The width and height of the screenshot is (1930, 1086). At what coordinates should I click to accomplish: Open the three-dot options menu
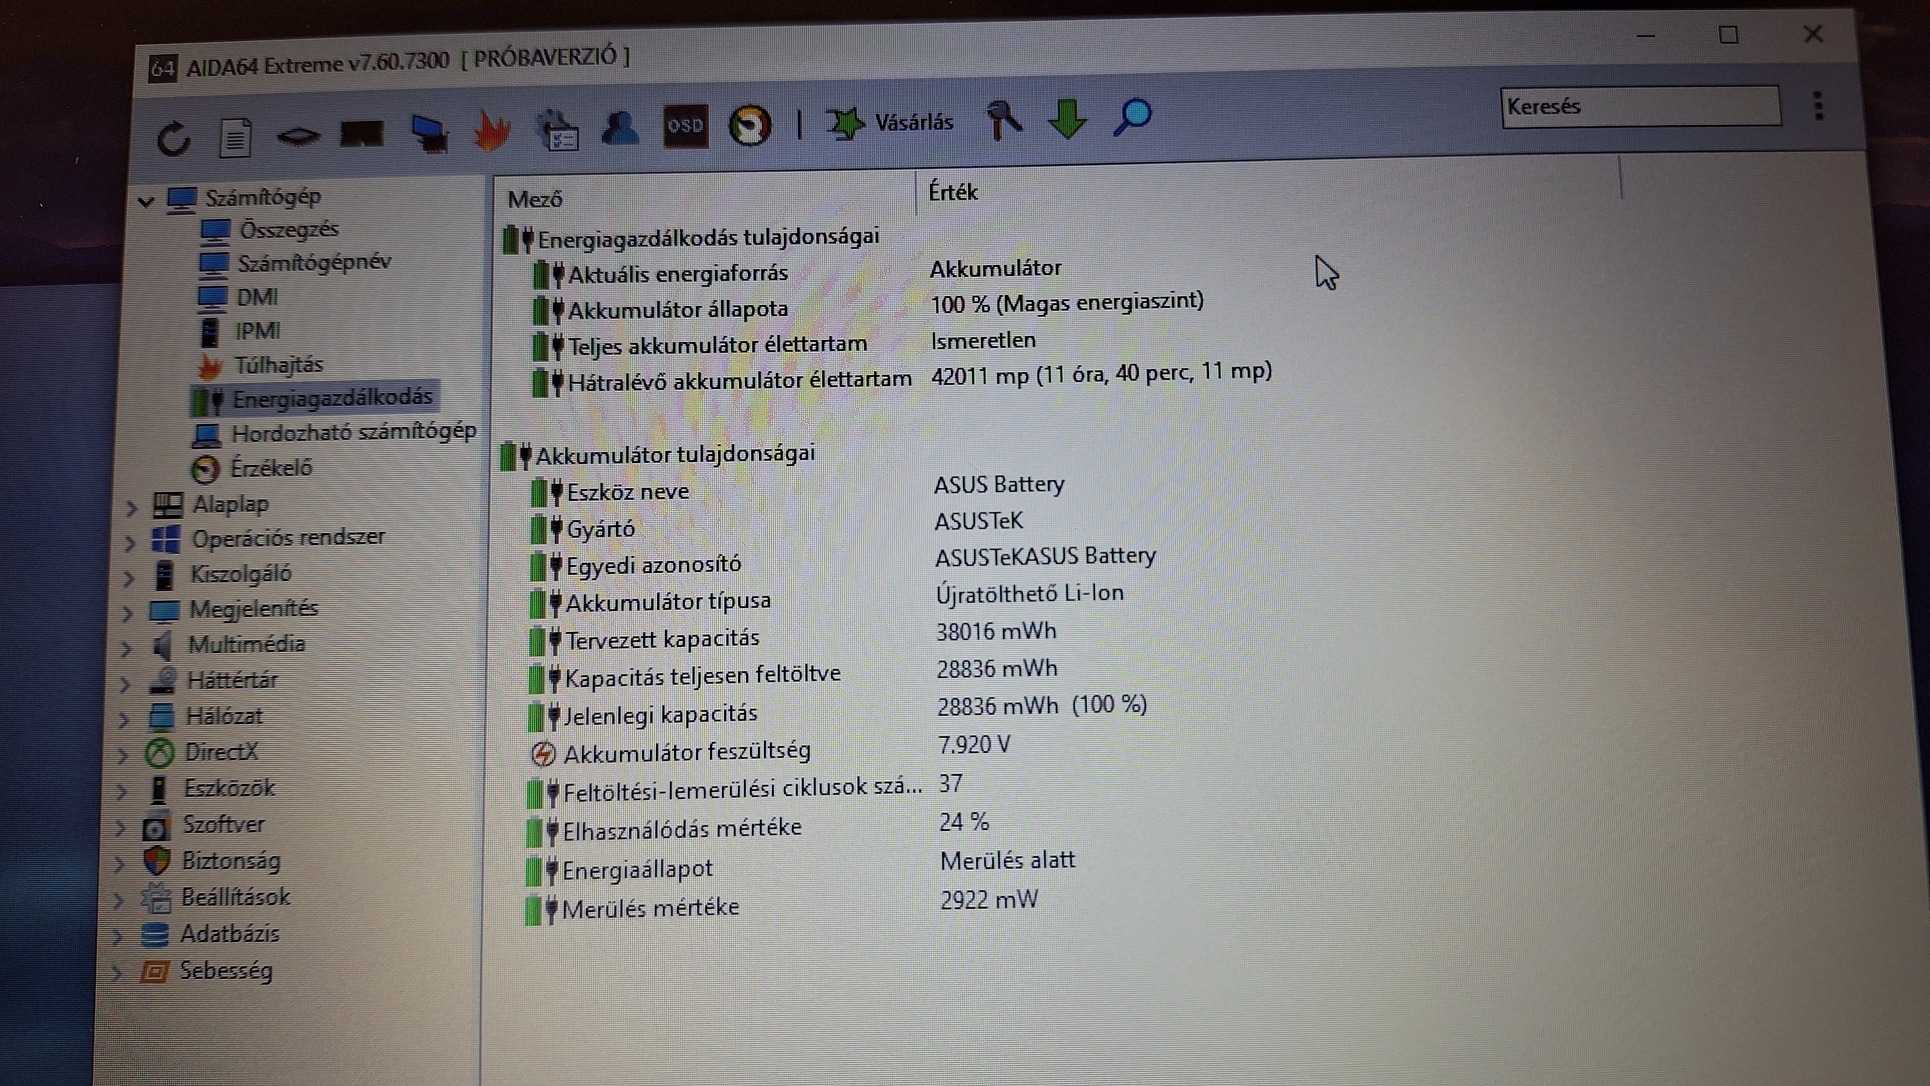(1818, 106)
